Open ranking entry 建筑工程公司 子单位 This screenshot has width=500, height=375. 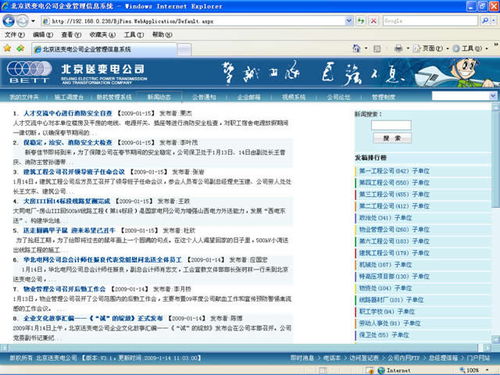coord(394,253)
